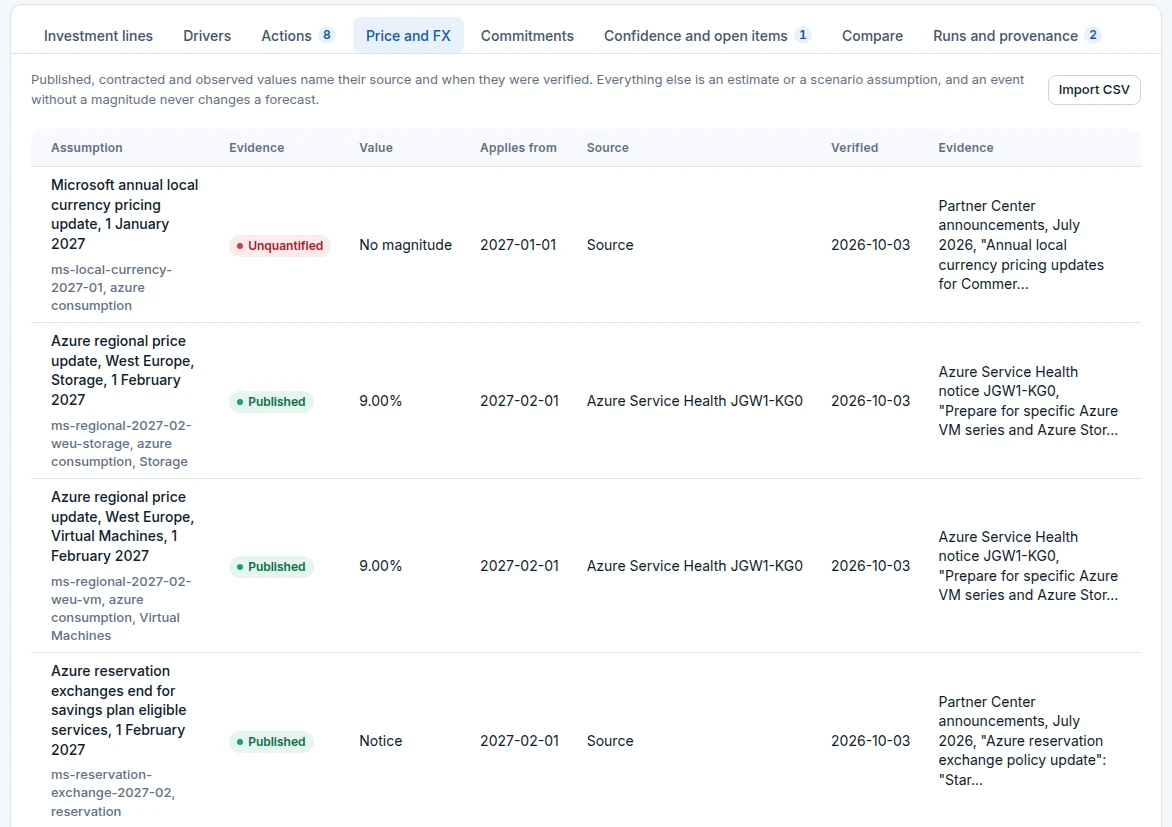Open Source link in reservation exchanges row

(610, 741)
